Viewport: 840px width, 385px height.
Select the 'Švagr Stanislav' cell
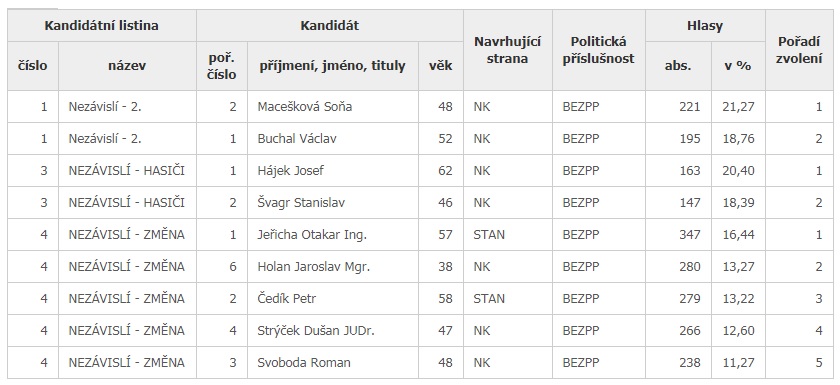[x=301, y=203]
